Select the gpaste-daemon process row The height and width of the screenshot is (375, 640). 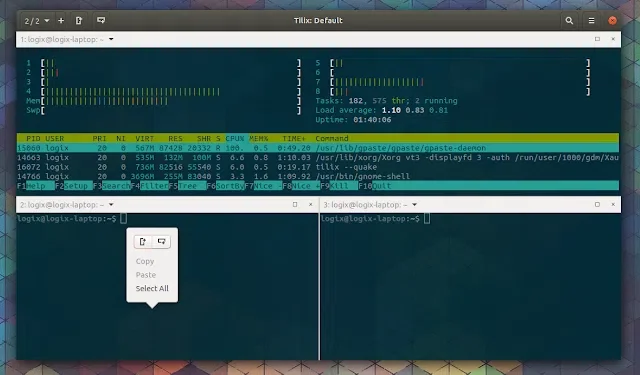pyautogui.click(x=318, y=148)
